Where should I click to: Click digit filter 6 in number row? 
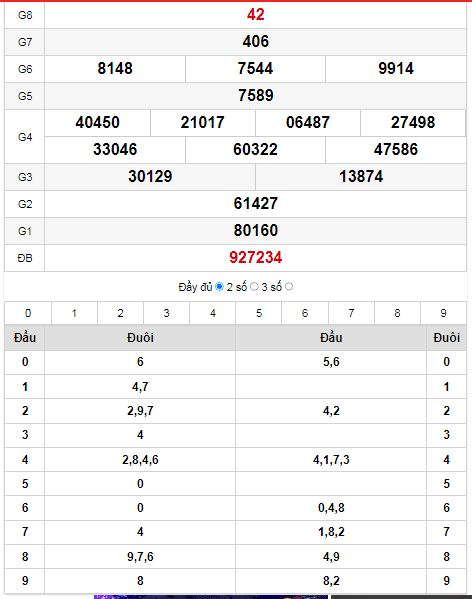point(305,313)
